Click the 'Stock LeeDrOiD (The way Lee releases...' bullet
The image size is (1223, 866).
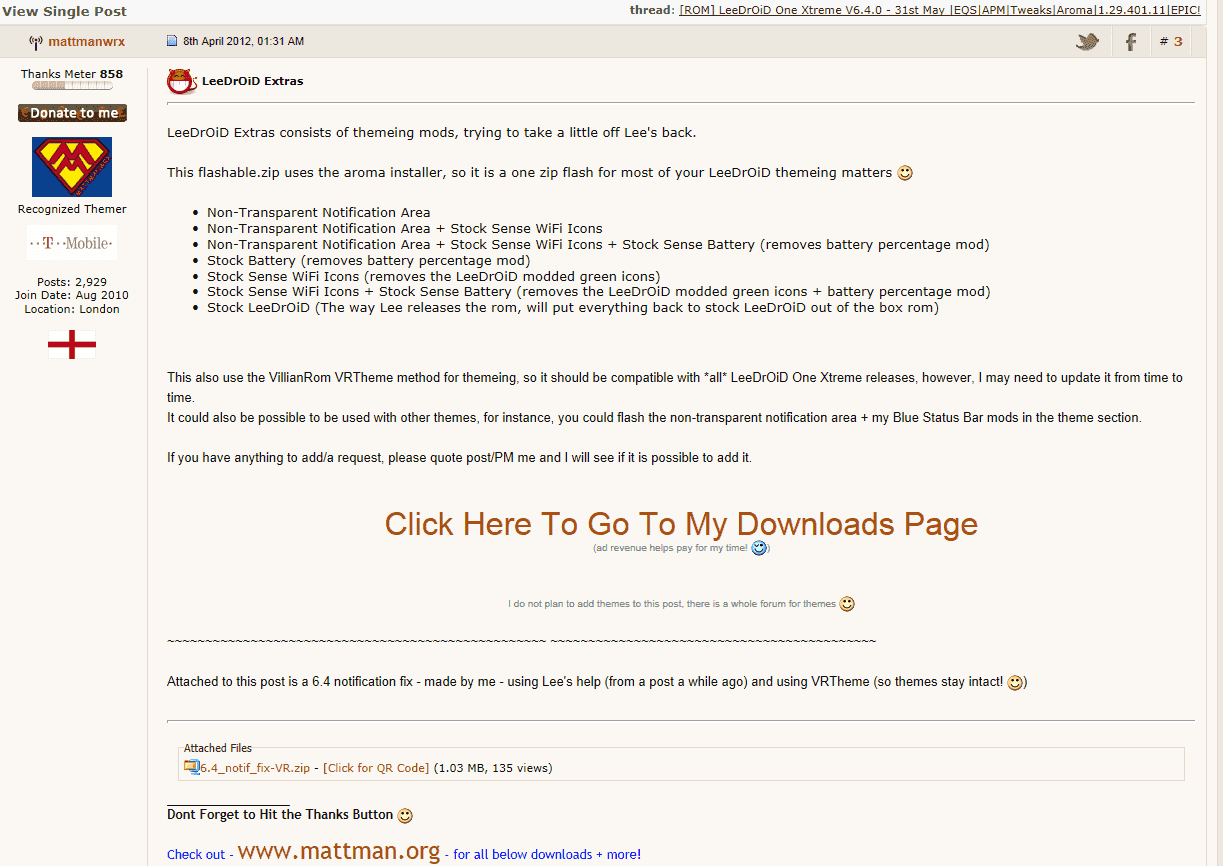pos(573,308)
